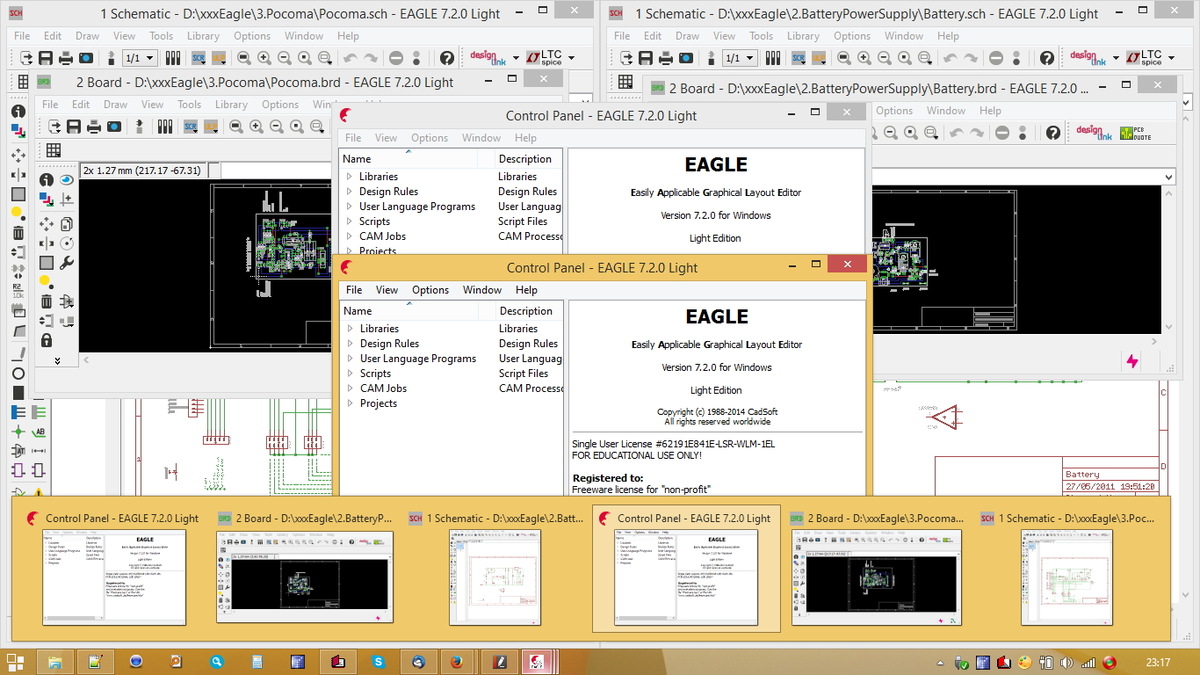Open File menu in front Control Panel

coord(354,290)
